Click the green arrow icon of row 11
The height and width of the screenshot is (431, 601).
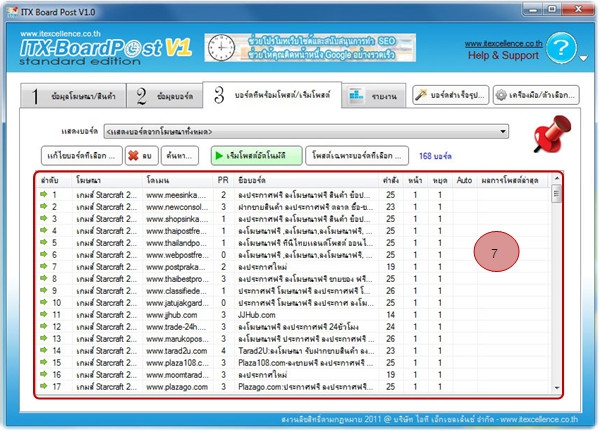point(44,314)
